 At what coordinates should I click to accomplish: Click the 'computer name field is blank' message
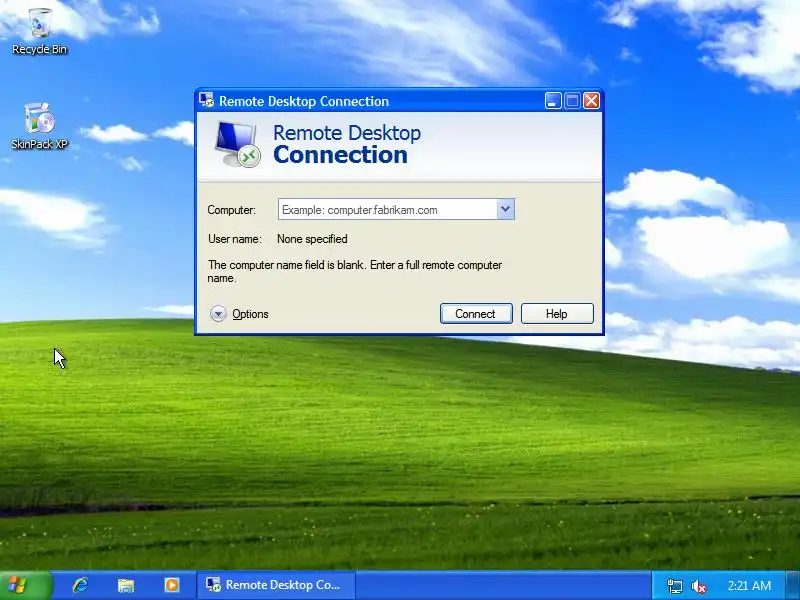click(355, 271)
